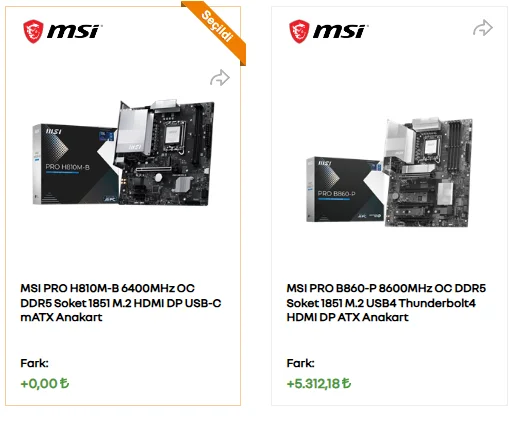Open MSI PRO B860-P 8600MHz title link

click(x=386, y=303)
